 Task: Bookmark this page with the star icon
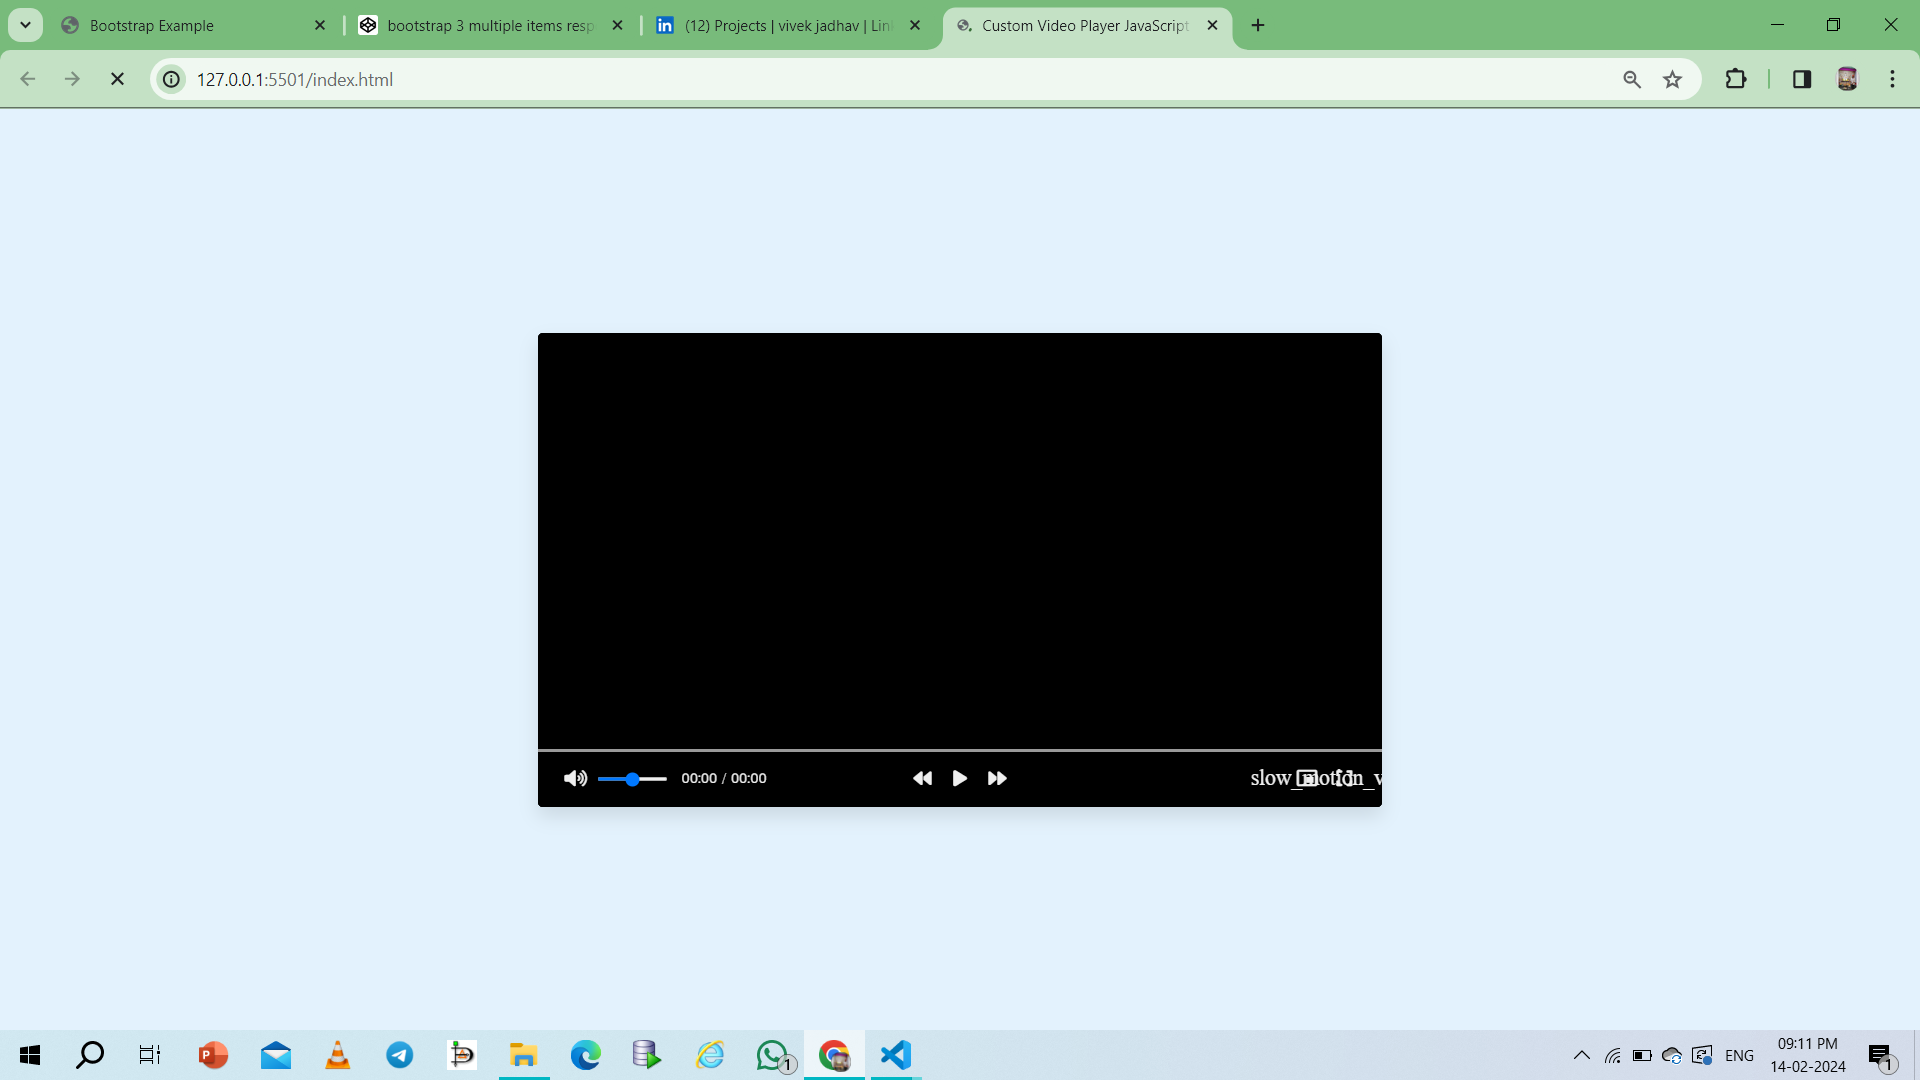tap(1672, 79)
